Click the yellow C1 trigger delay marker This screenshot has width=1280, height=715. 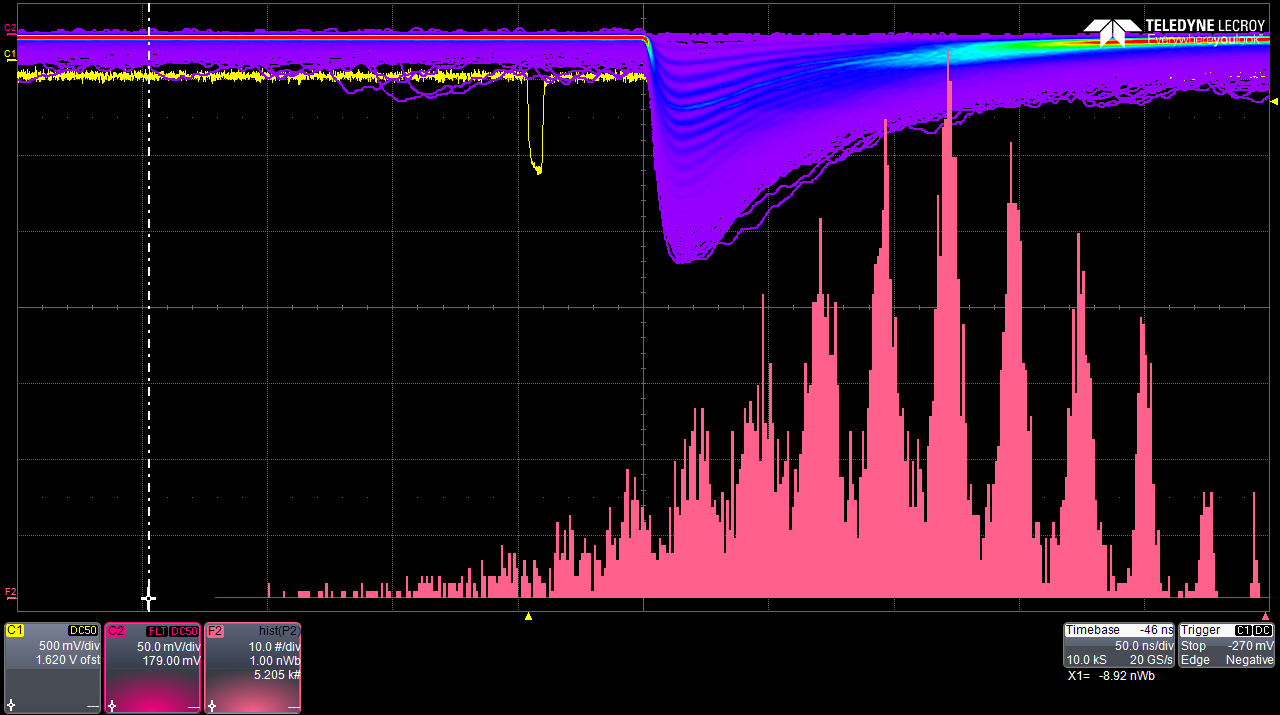pos(528,616)
